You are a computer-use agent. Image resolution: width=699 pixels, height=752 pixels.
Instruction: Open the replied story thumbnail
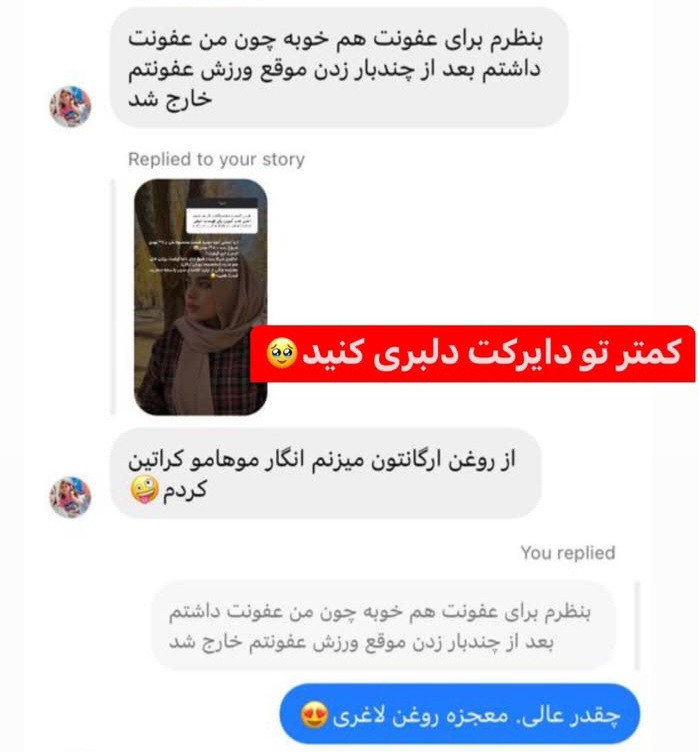[201, 297]
